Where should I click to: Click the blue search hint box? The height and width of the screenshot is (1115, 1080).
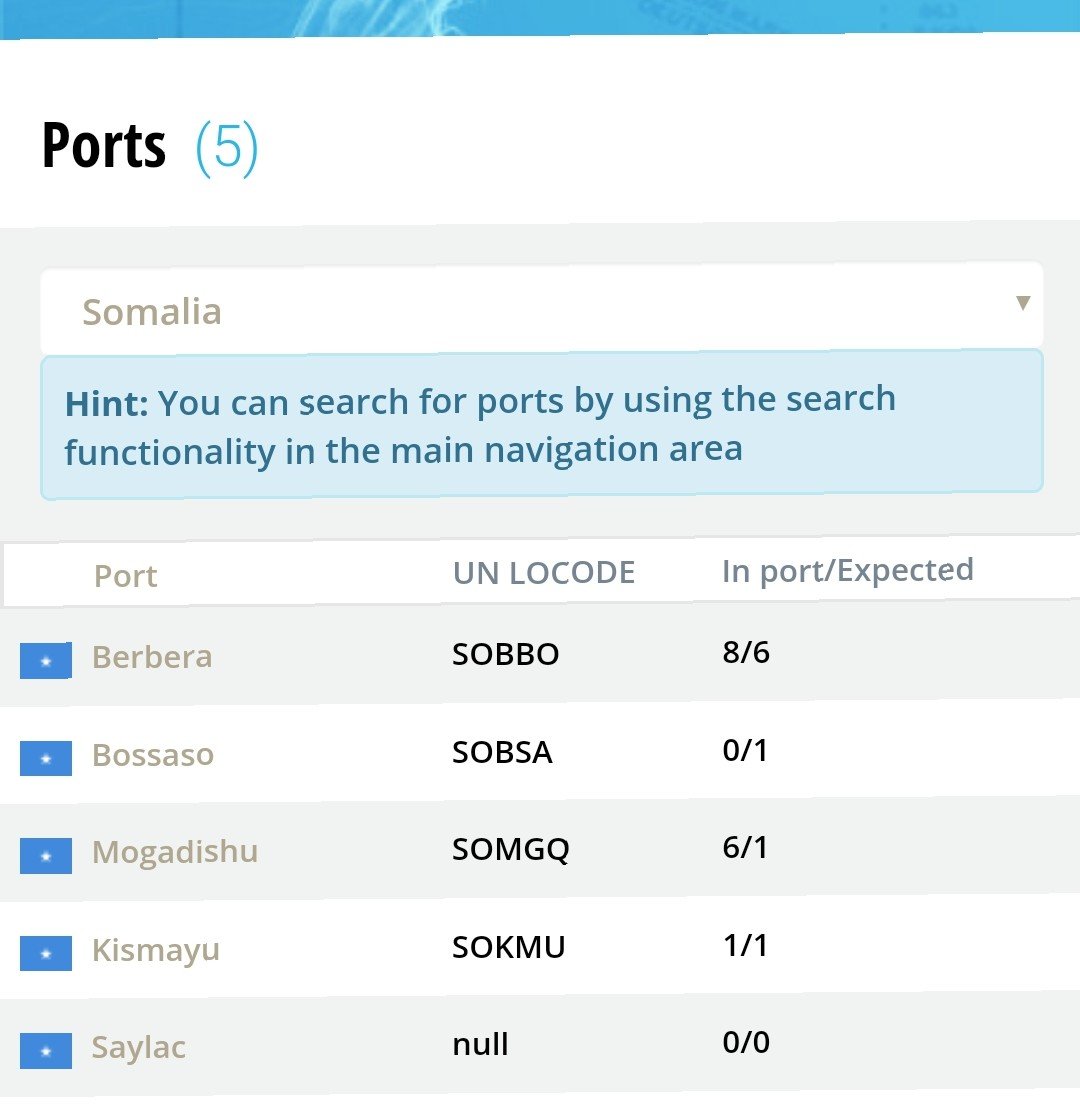coord(541,424)
